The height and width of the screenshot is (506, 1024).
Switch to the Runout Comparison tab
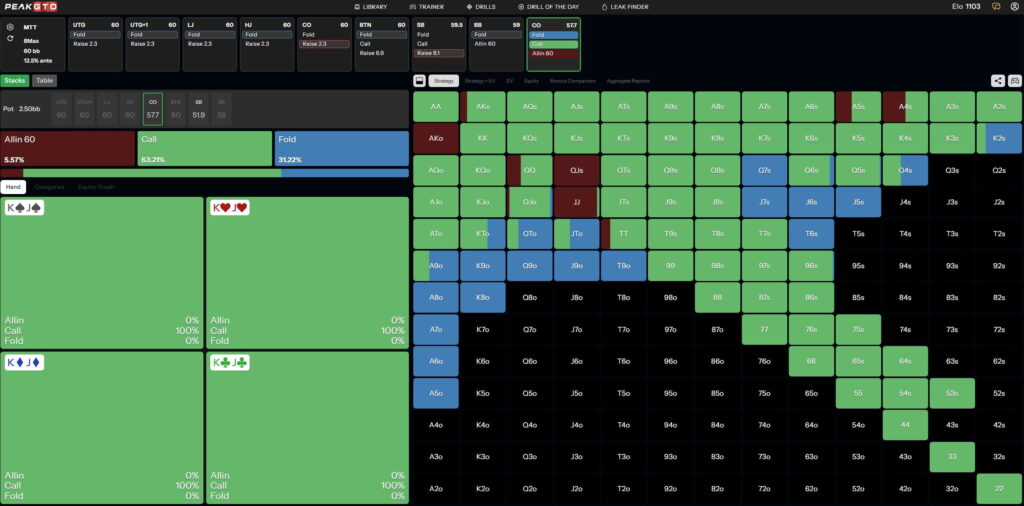pos(574,81)
